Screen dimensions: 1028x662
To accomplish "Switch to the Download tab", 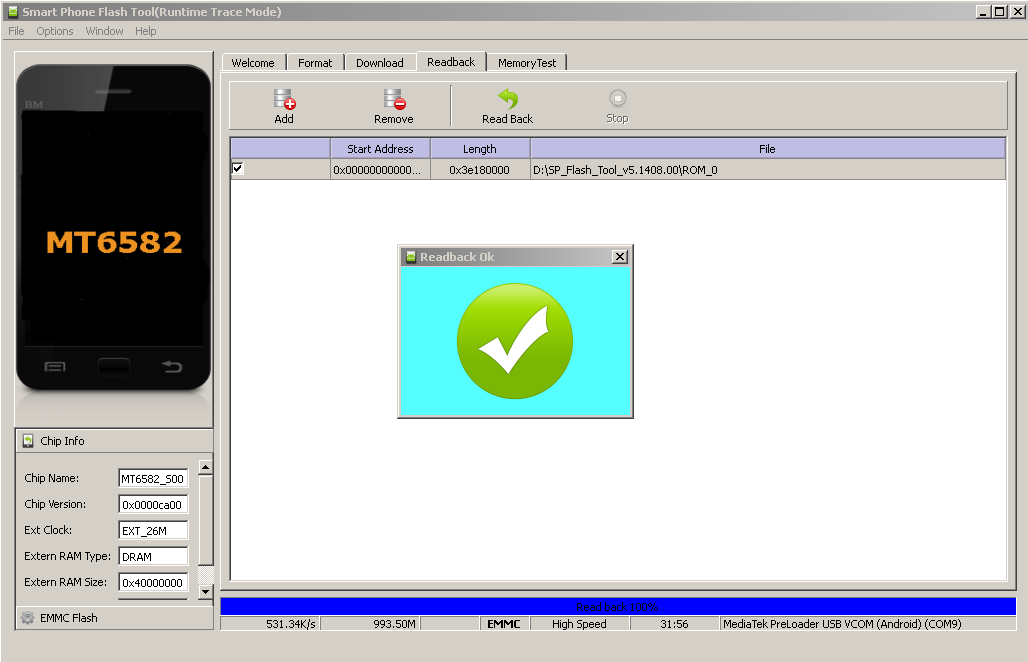I will 380,63.
